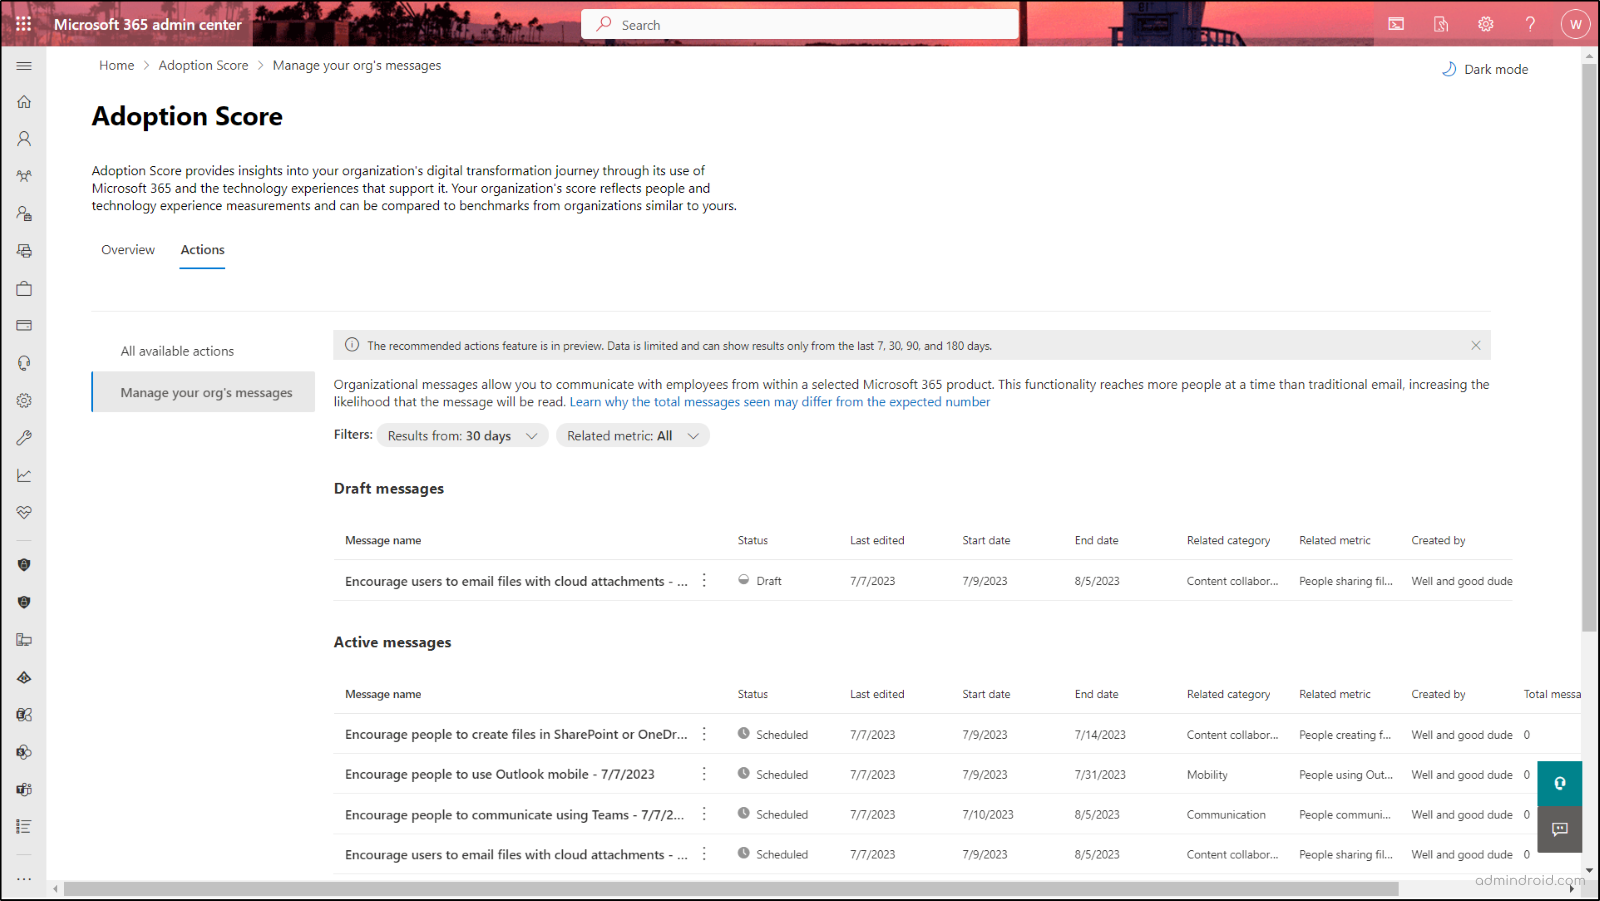The image size is (1600, 901).
Task: Open the Results from 30 days filter
Action: pyautogui.click(x=461, y=435)
